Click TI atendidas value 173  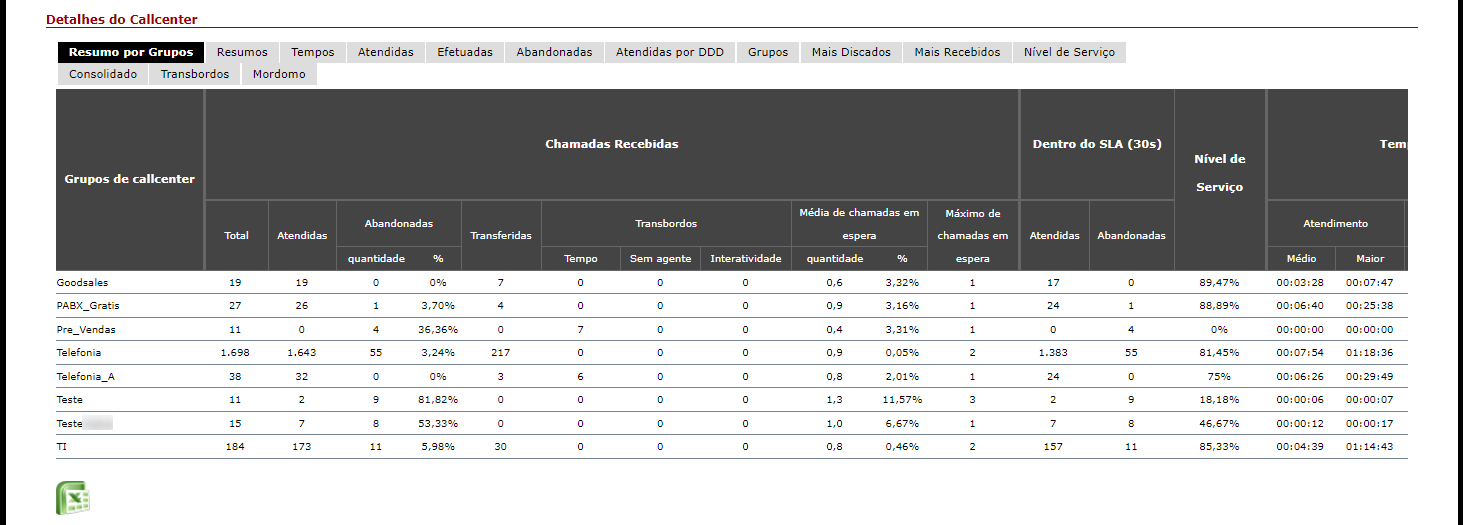point(302,446)
